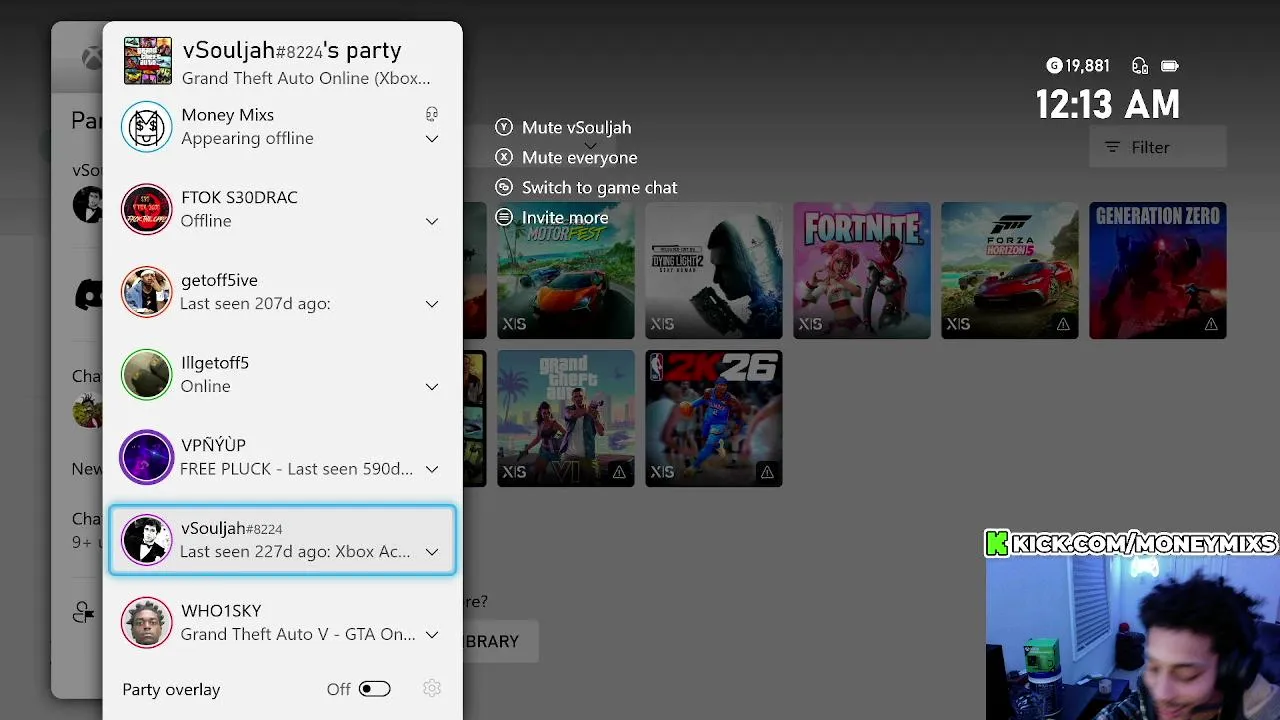Viewport: 1280px width, 720px height.
Task: Click the controller battery icon
Action: (x=1170, y=66)
